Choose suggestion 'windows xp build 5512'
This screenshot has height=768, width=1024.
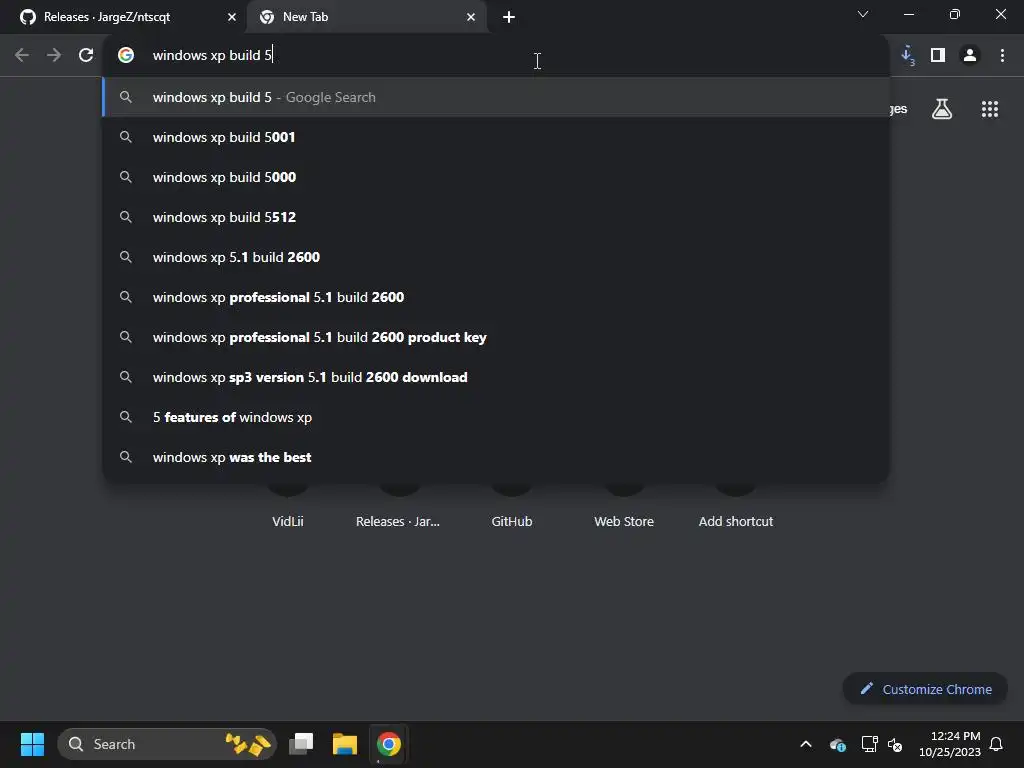click(496, 217)
